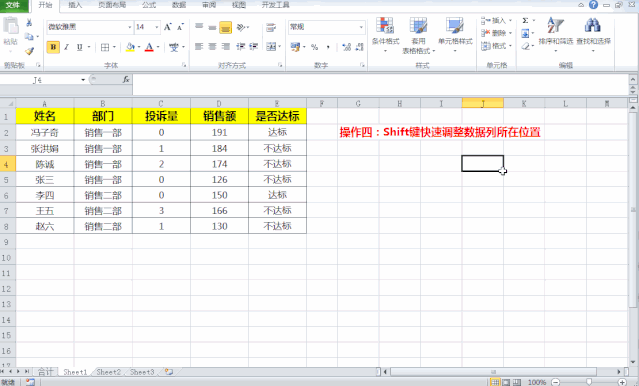
Task: Click the zoom slider handle
Action: click(x=589, y=382)
